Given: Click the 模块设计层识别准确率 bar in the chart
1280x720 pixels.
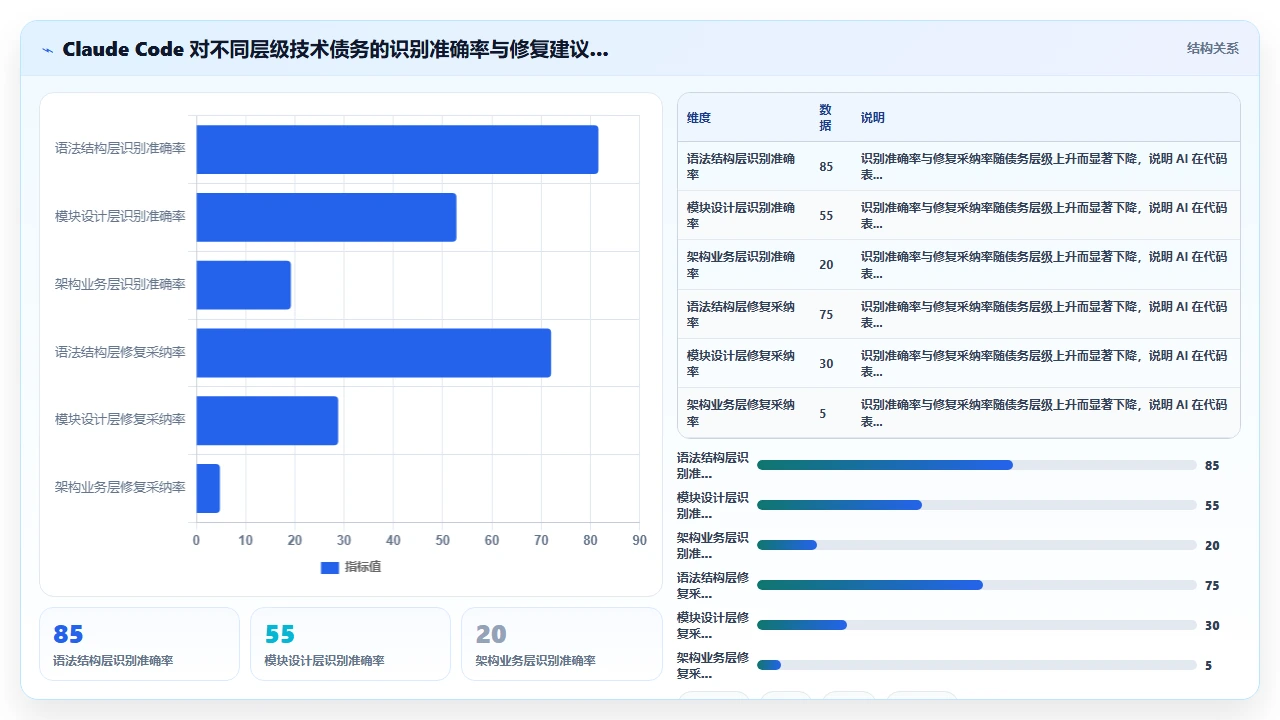Looking at the screenshot, I should tap(326, 217).
